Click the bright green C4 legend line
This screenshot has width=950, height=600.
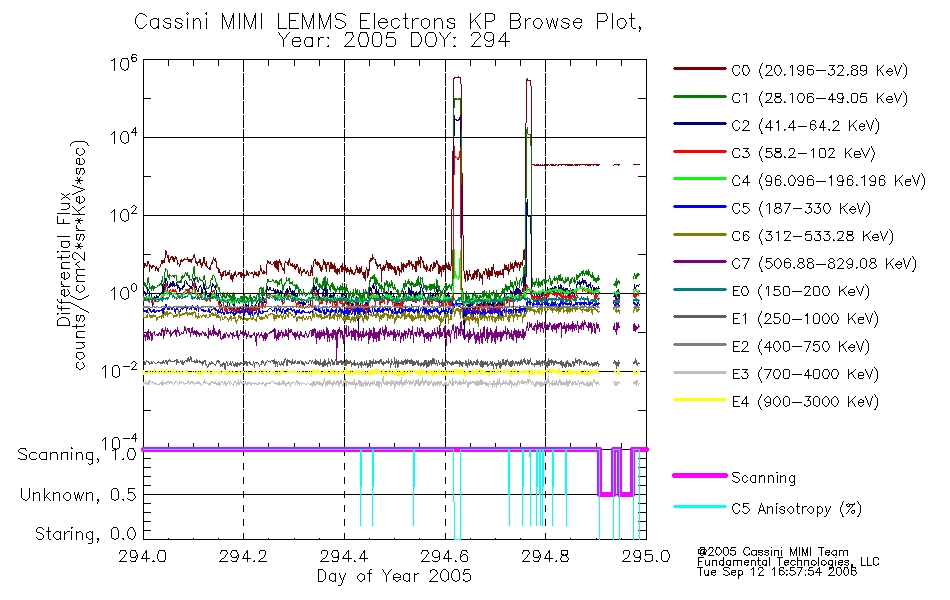[x=699, y=179]
